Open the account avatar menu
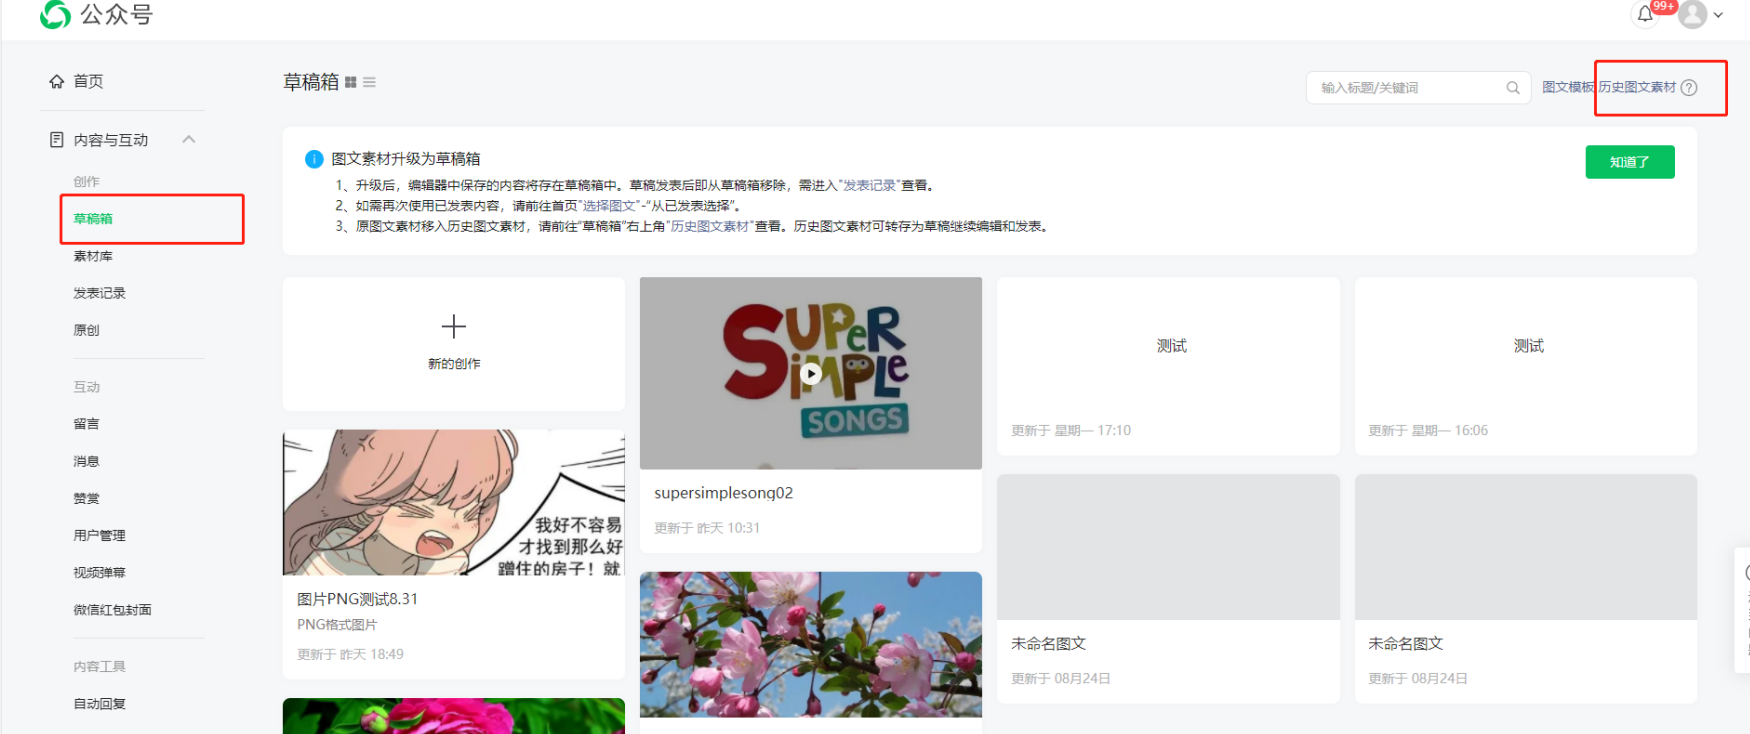The image size is (1750, 734). pos(1692,14)
